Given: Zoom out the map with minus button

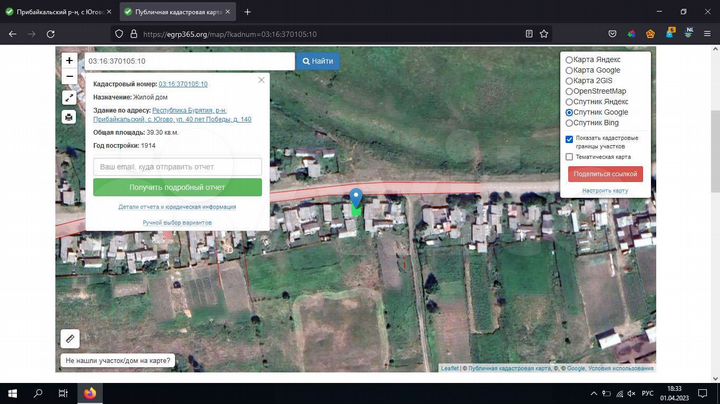Looking at the screenshot, I should point(69,76).
